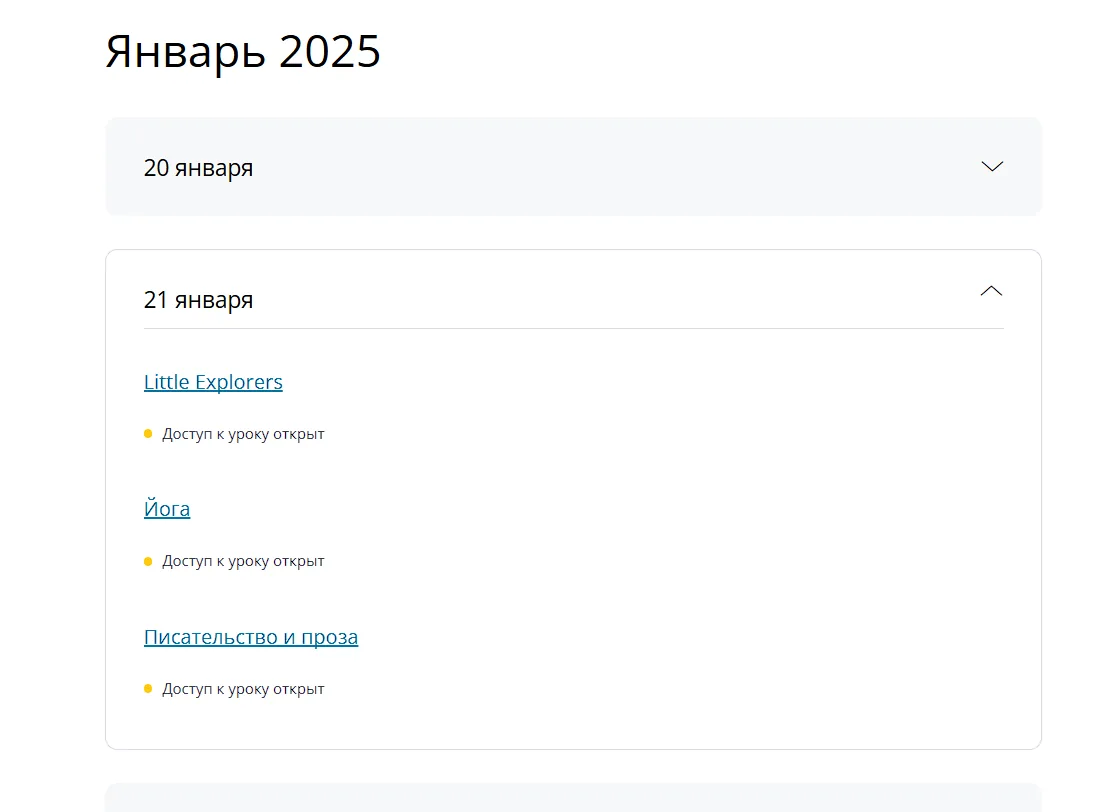Viewport: 1095px width, 812px height.
Task: Click the 21 января date label
Action: click(x=198, y=300)
